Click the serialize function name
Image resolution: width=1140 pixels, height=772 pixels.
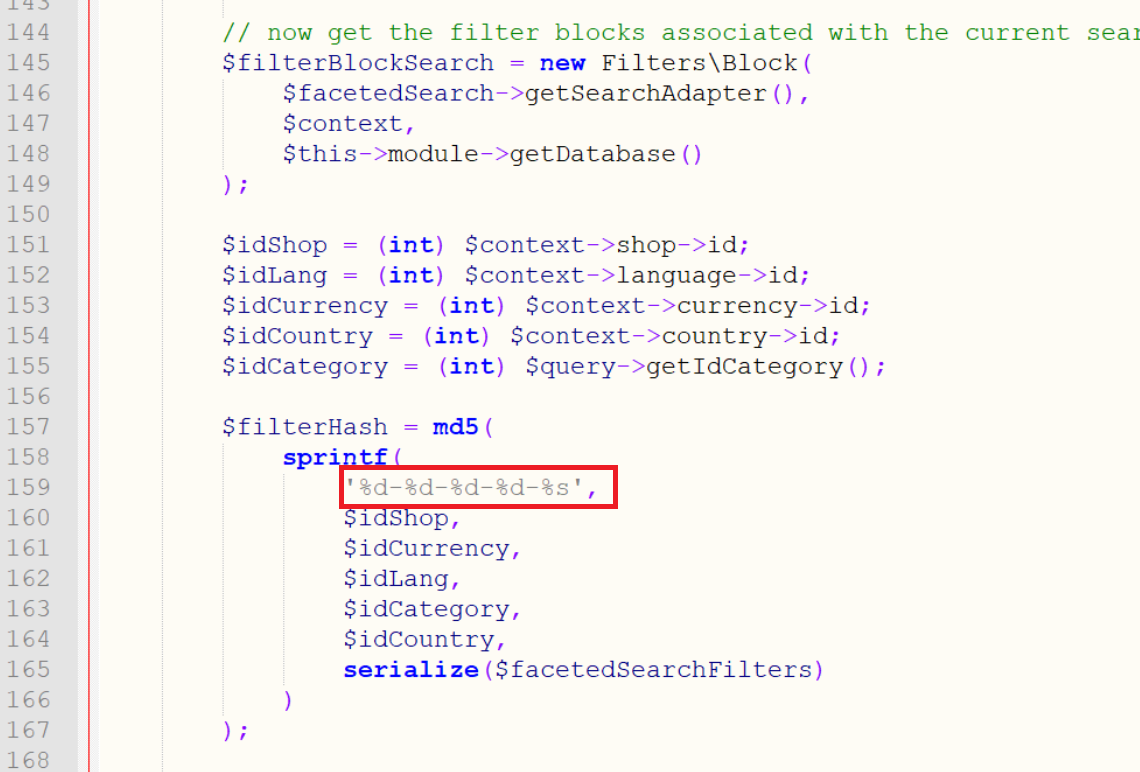[411, 670]
